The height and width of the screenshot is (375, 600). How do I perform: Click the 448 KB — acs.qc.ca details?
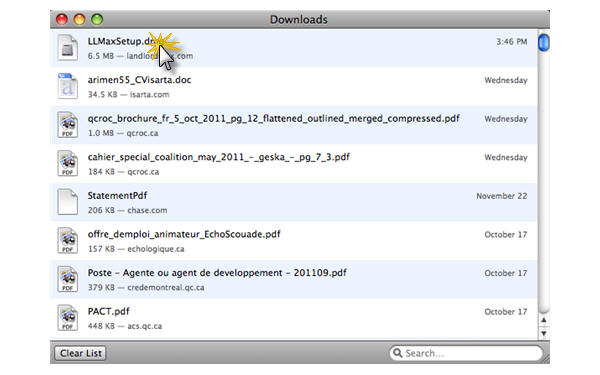click(125, 326)
